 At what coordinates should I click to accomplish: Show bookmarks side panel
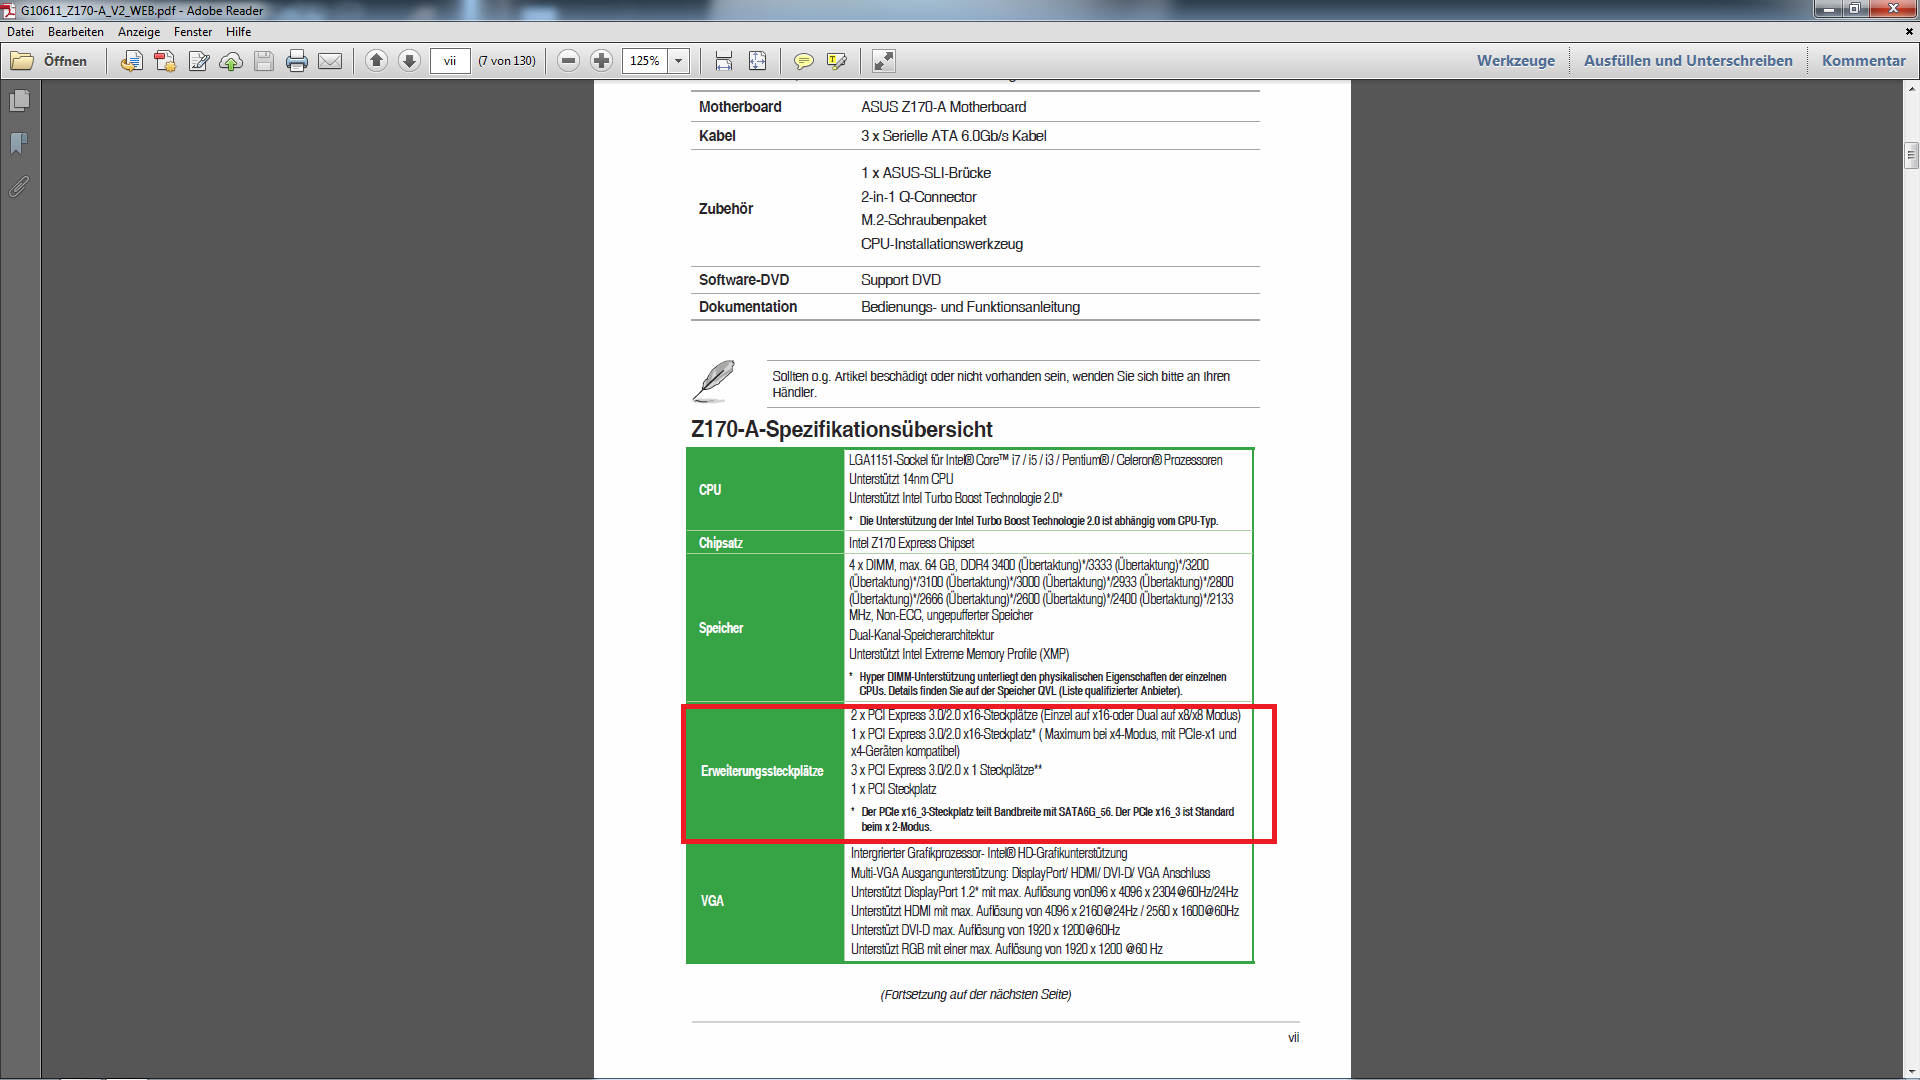(19, 143)
